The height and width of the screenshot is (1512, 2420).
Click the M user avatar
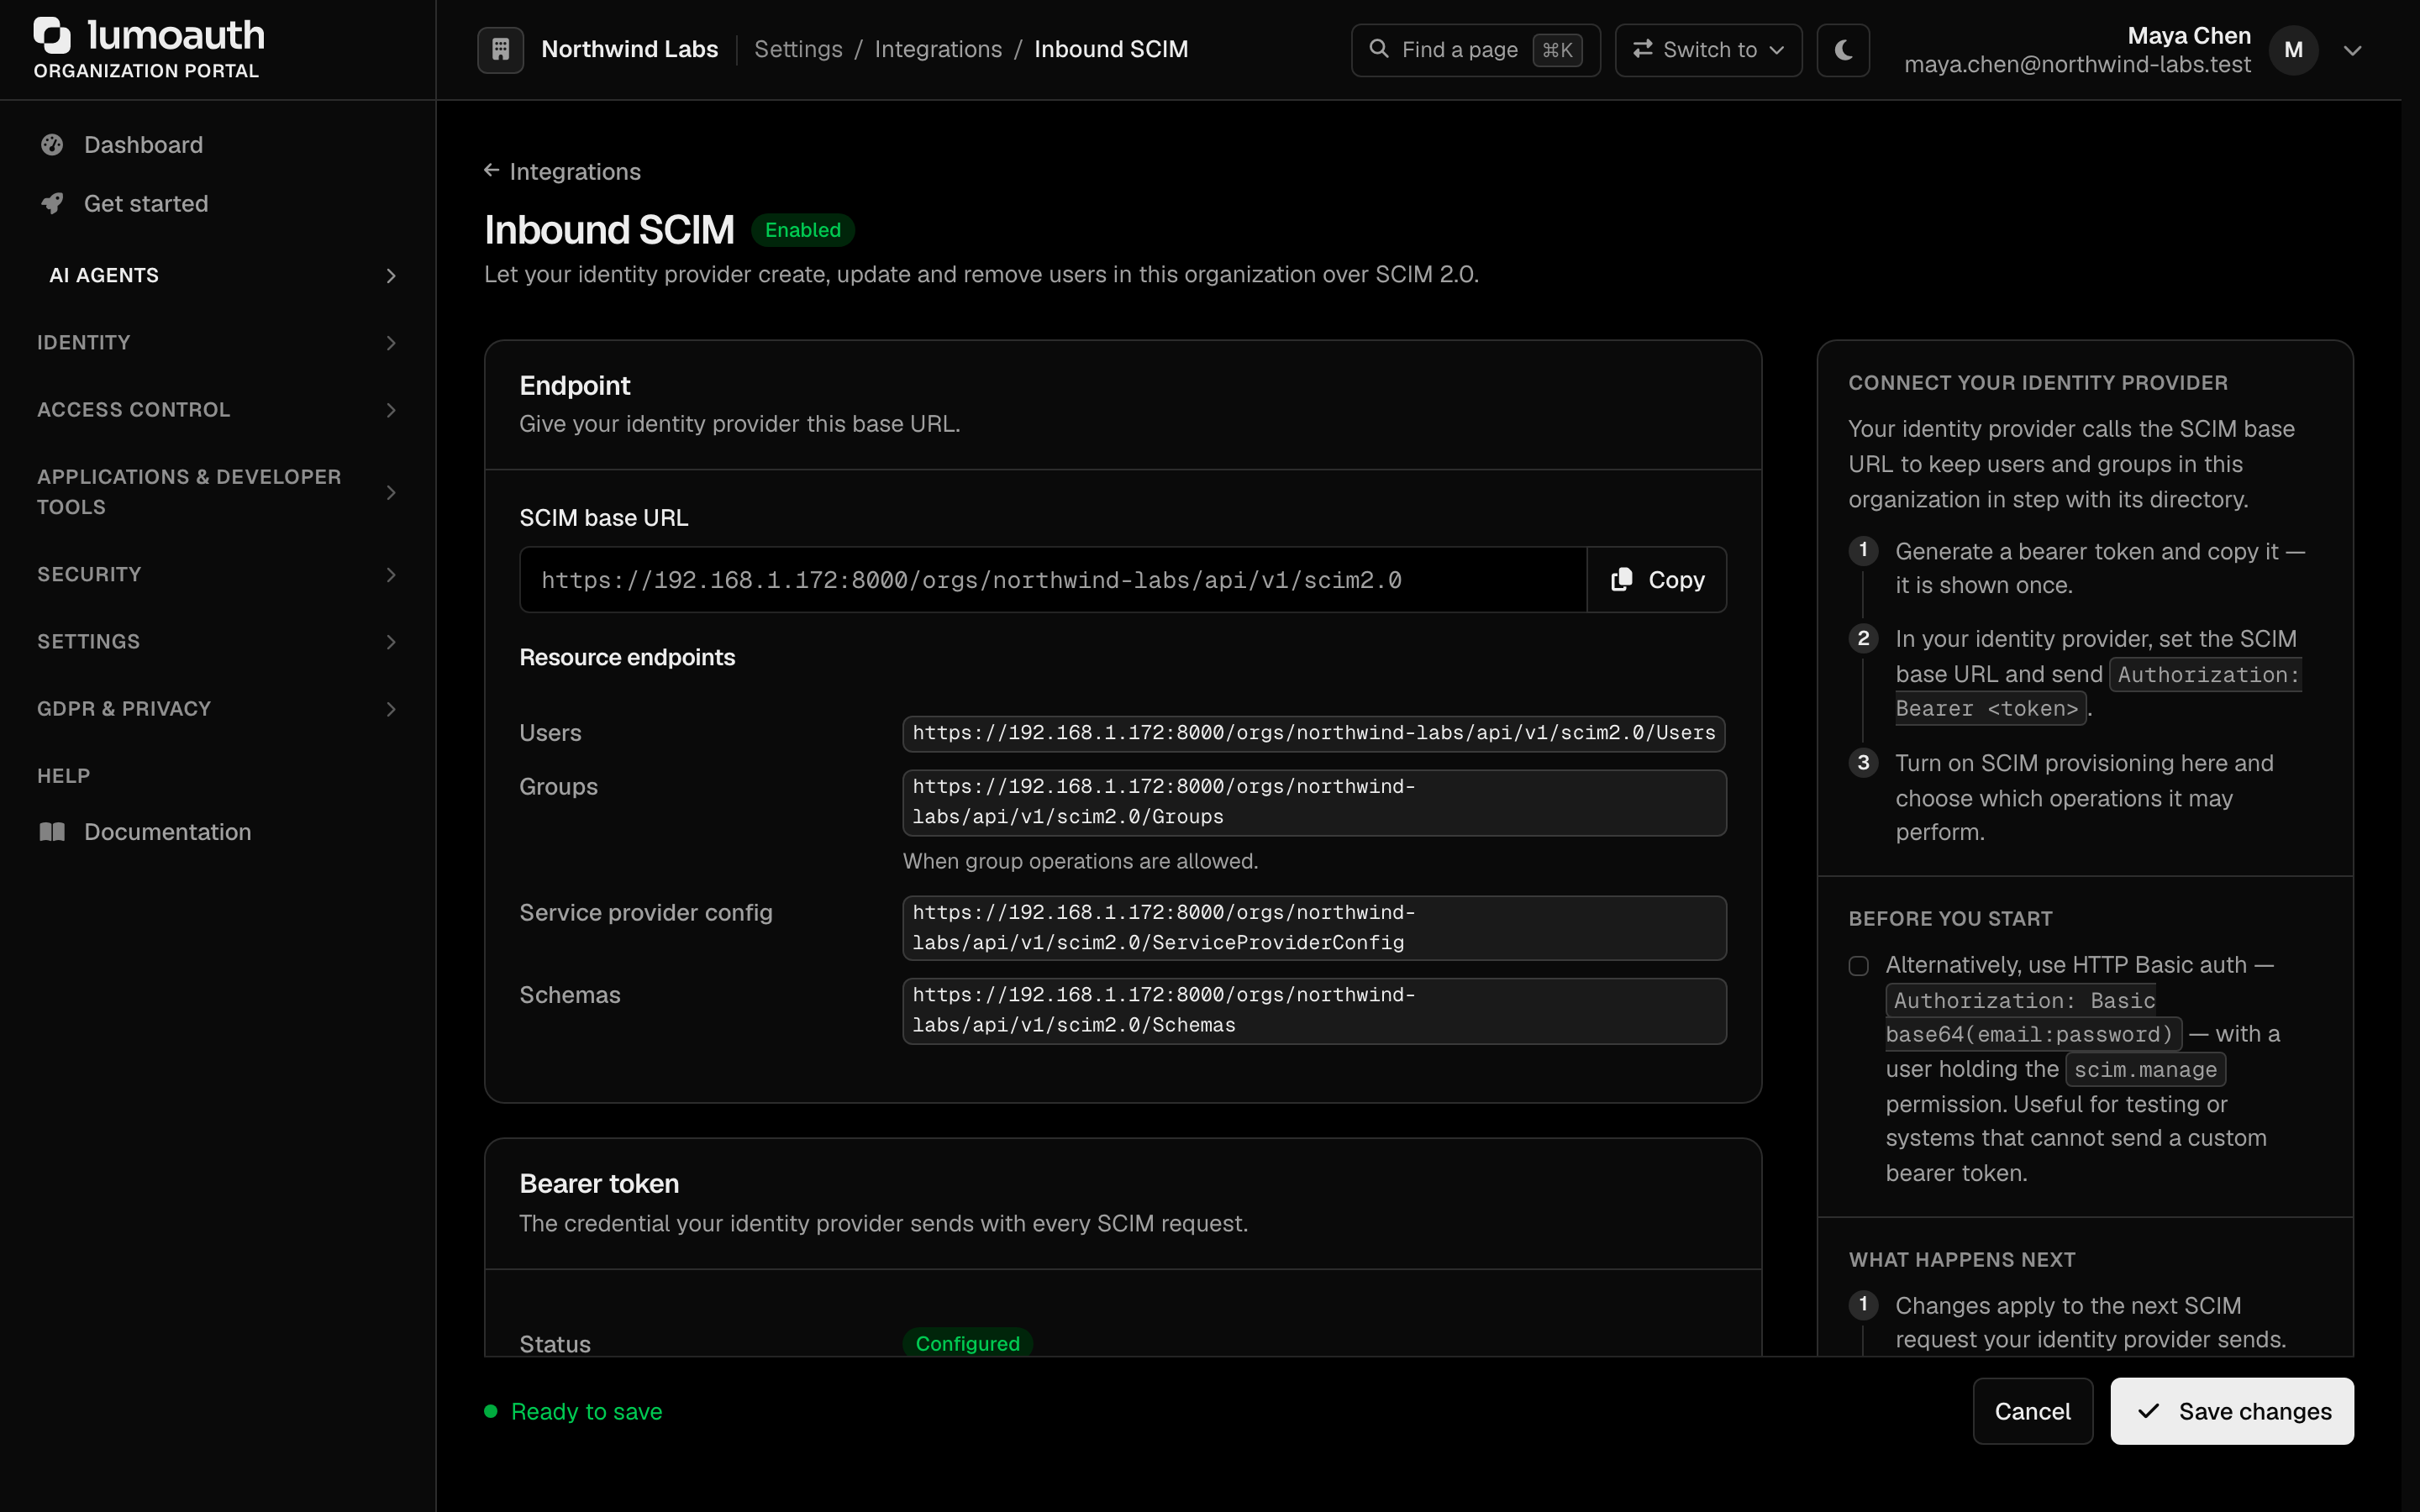click(2293, 50)
